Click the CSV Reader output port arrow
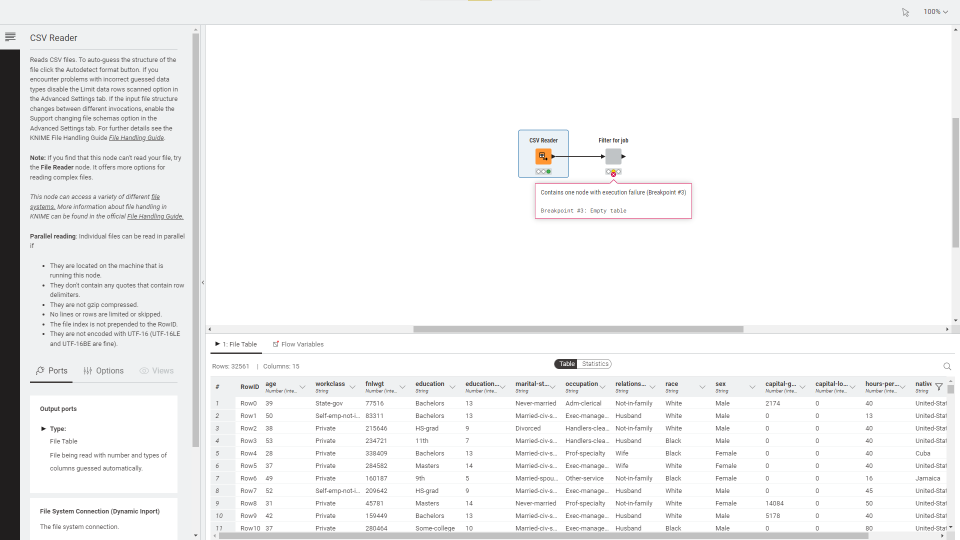The image size is (960, 540). pyautogui.click(x=553, y=156)
